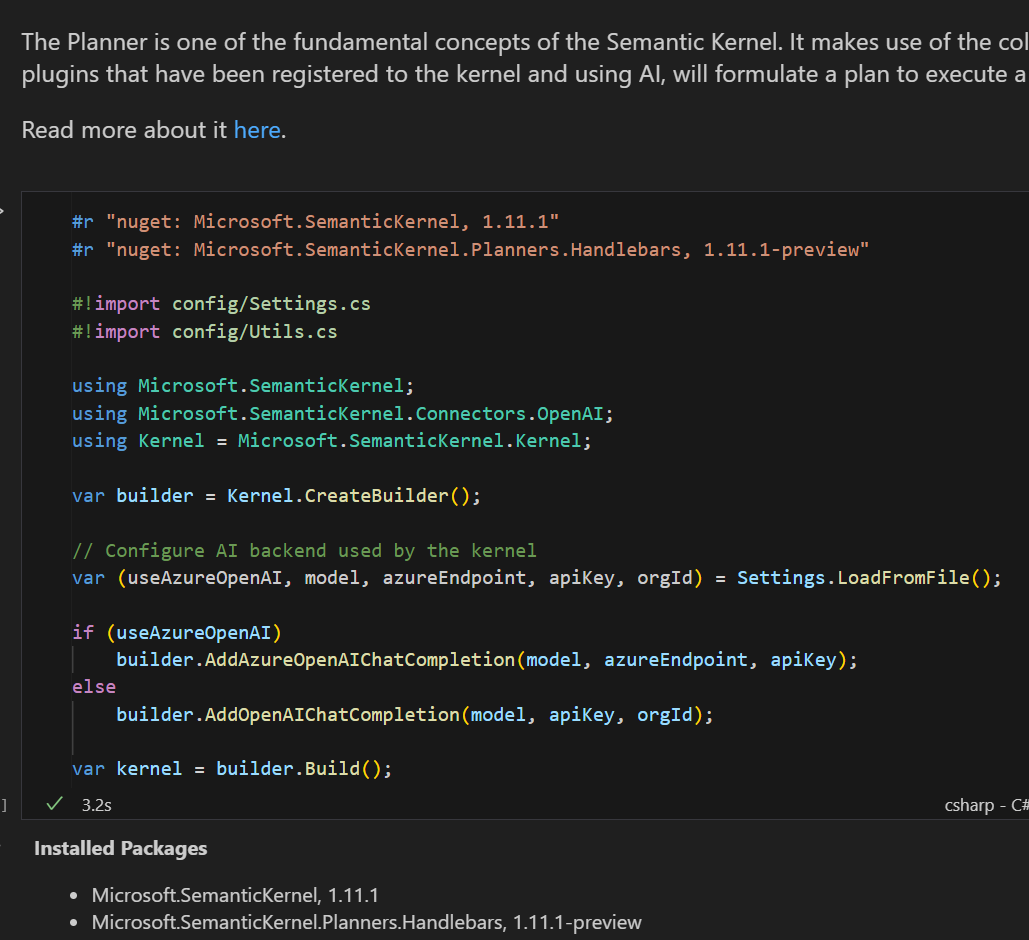Click the '#!import config/Settings.cs' line

pos(221,304)
